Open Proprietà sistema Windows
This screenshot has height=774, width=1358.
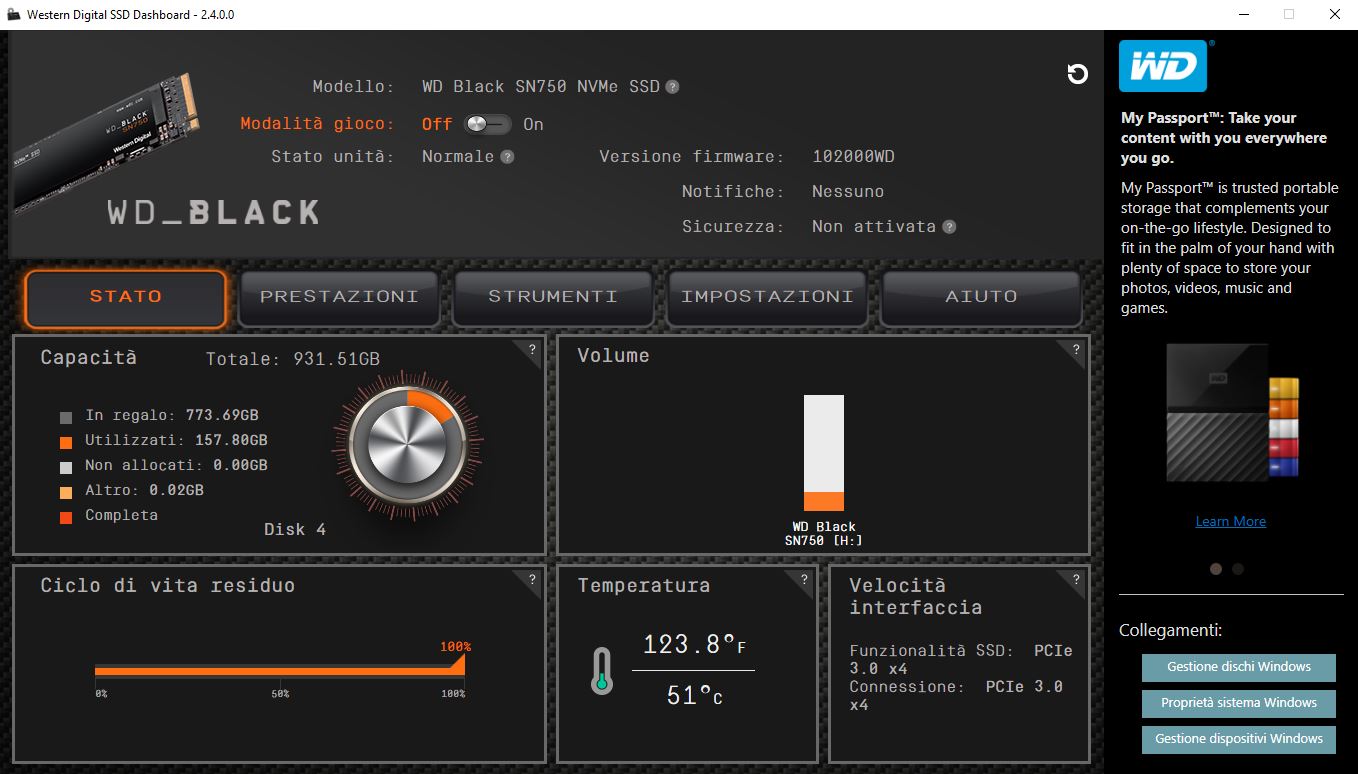point(1239,703)
